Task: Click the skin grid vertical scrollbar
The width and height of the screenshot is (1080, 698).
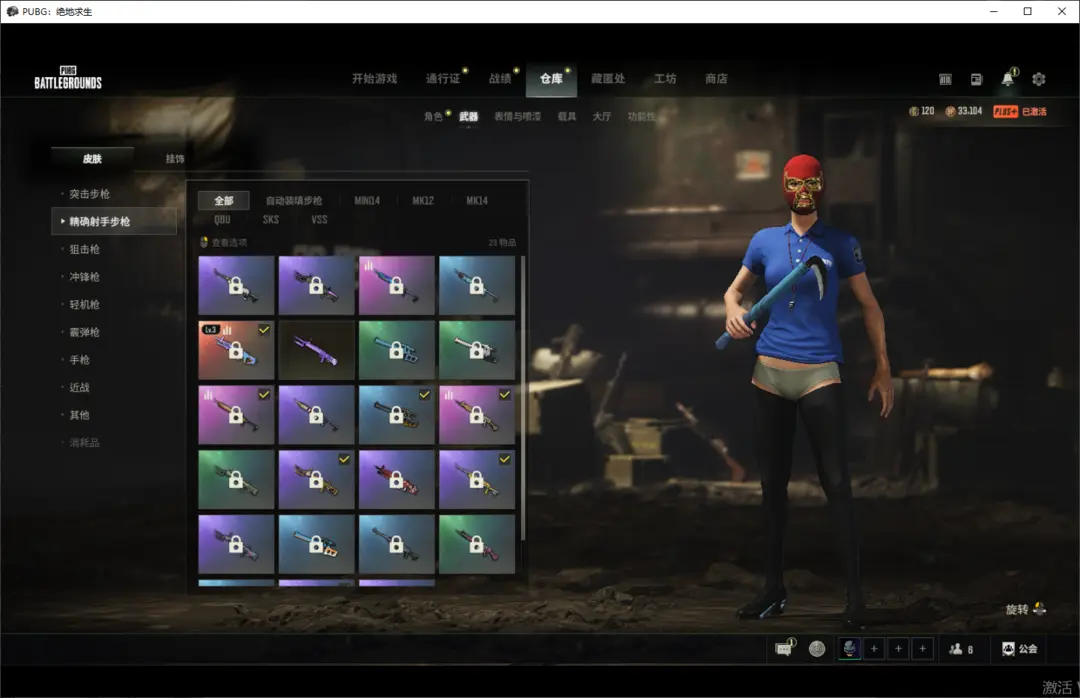Action: point(523,398)
